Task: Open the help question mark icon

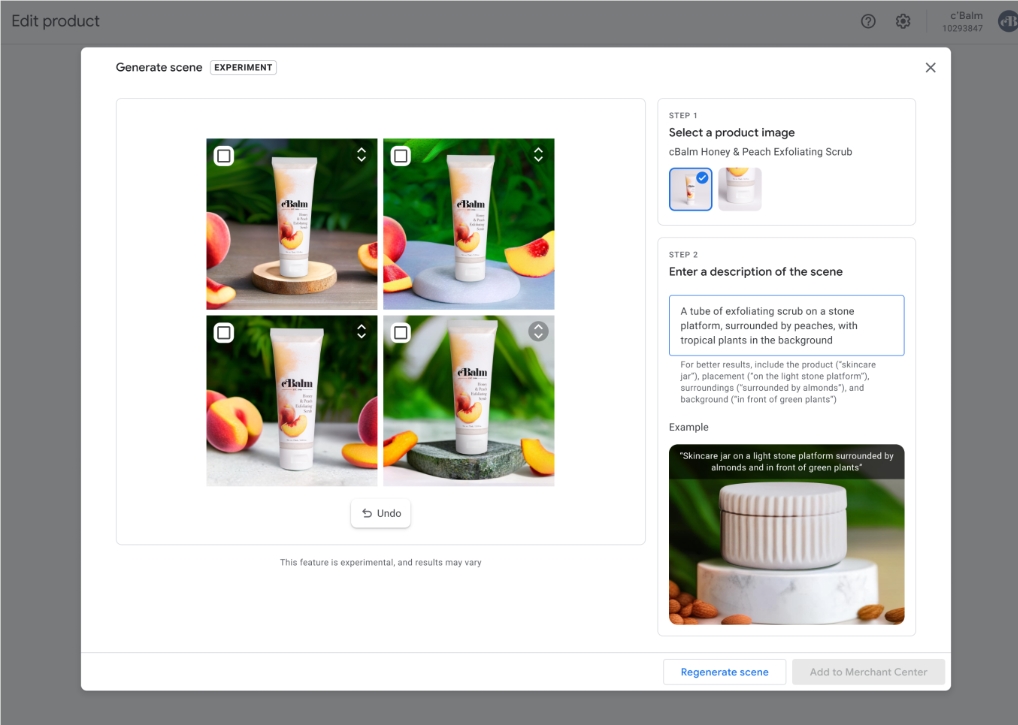Action: click(868, 21)
